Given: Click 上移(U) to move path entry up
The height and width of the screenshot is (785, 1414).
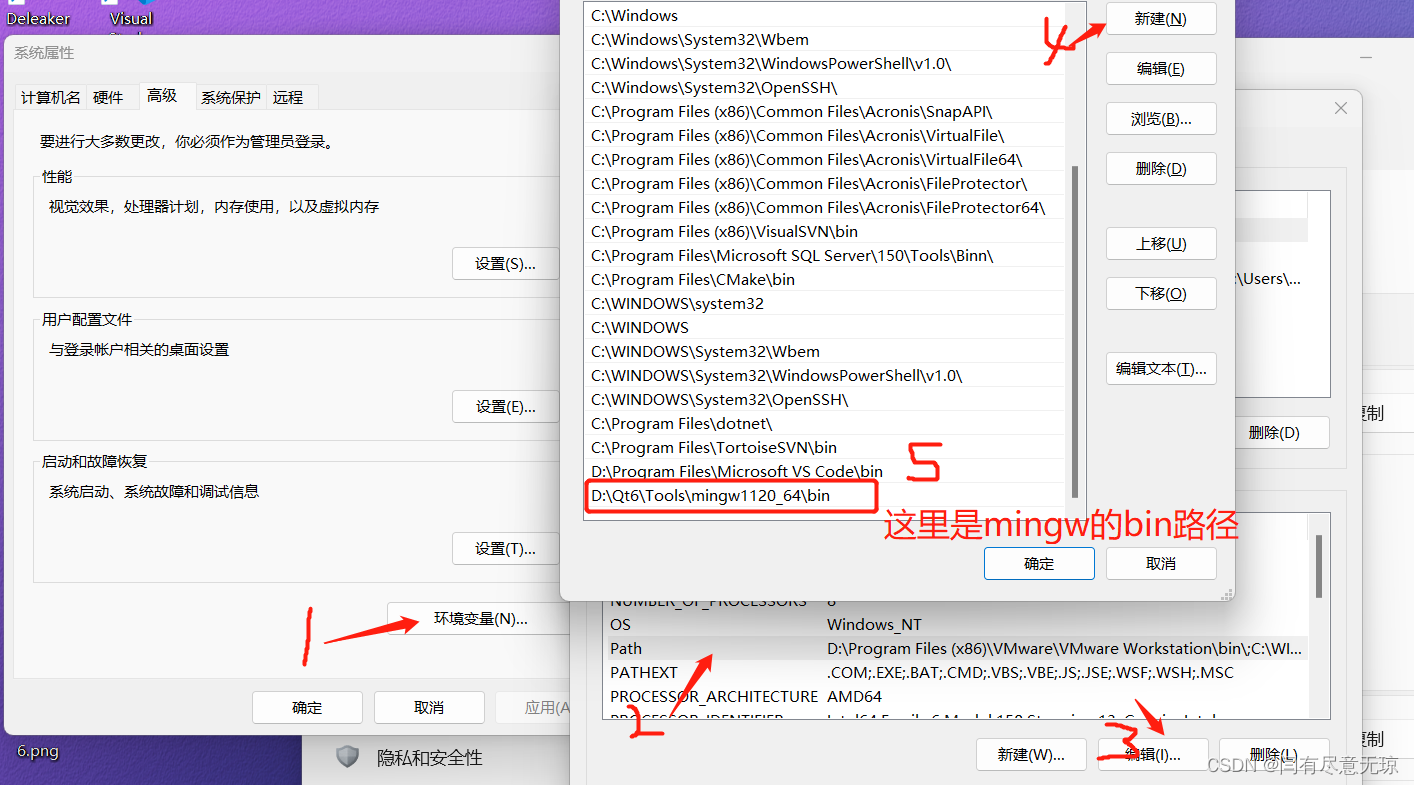Looking at the screenshot, I should coord(1161,243).
